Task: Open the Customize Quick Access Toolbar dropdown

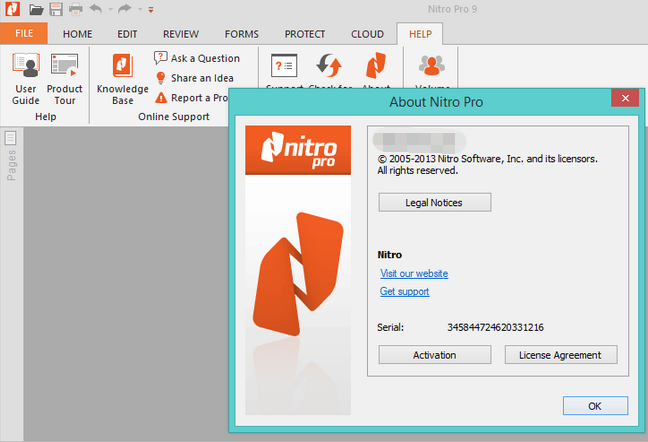Action: (151, 10)
